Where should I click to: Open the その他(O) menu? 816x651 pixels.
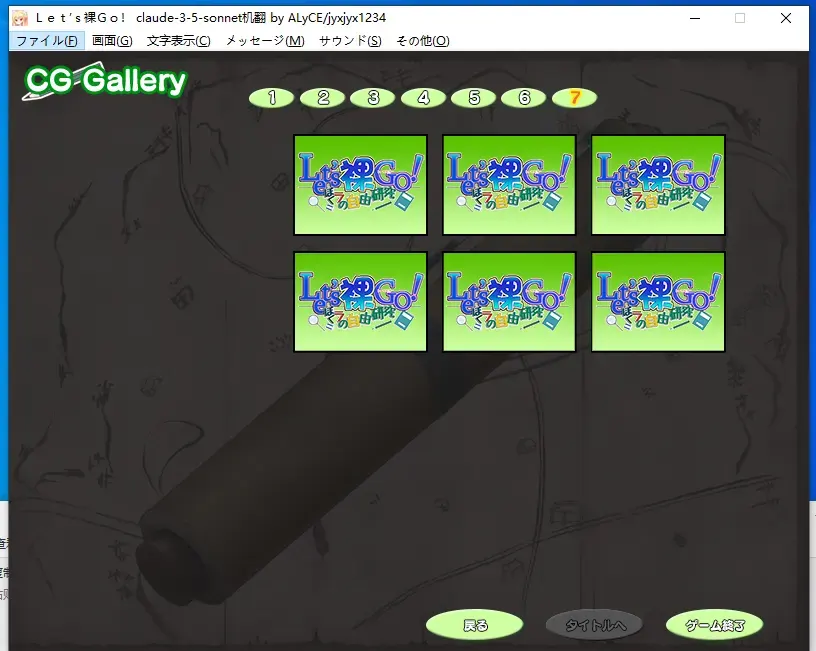(x=423, y=41)
